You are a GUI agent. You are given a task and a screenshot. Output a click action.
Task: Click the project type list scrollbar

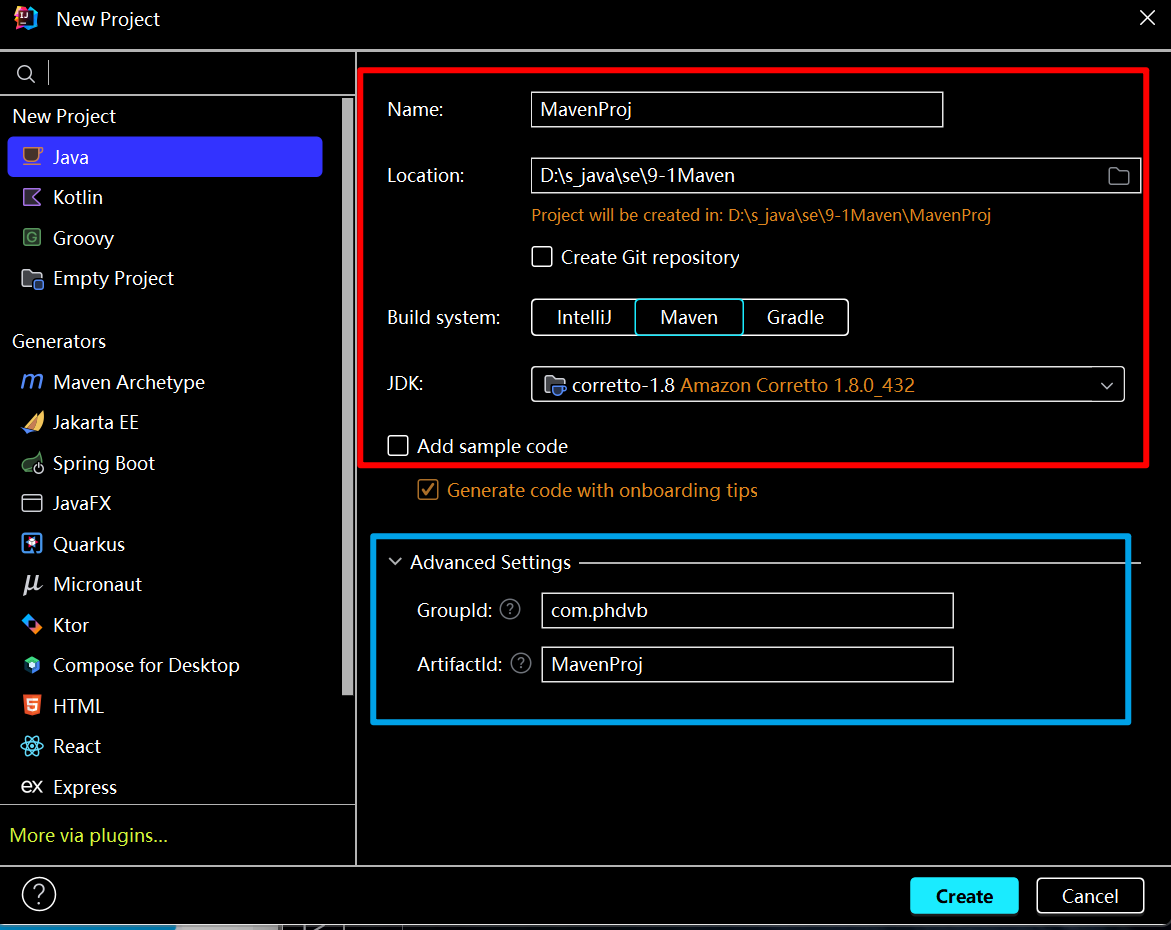point(347,397)
